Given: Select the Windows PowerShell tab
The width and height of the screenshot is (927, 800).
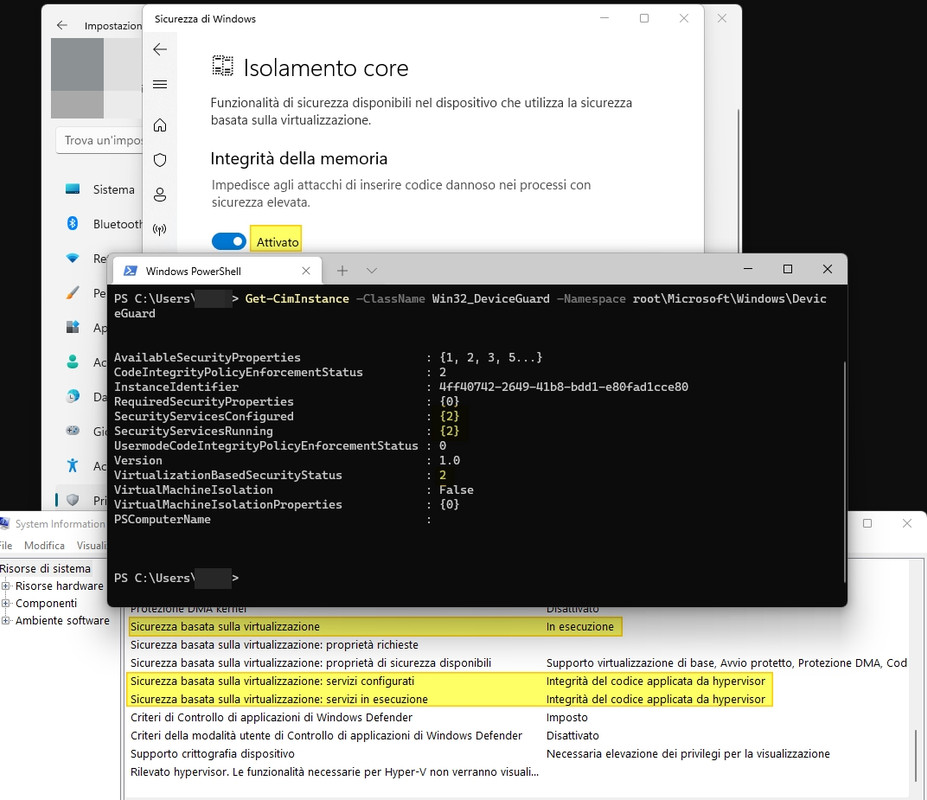Looking at the screenshot, I should coord(216,271).
